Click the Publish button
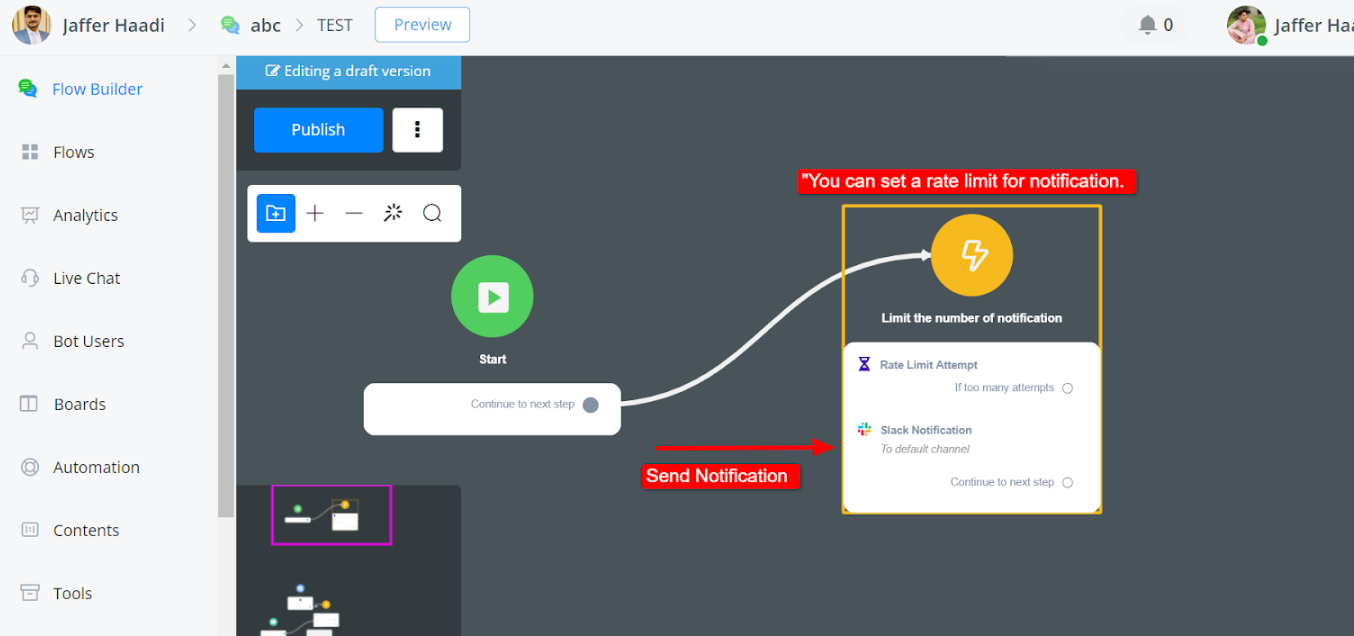 318,130
